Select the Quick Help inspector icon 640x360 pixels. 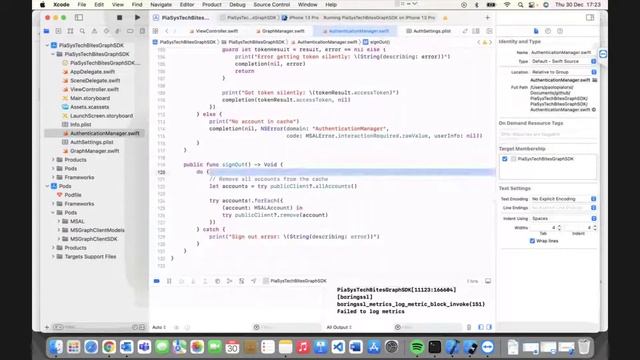[560, 31]
